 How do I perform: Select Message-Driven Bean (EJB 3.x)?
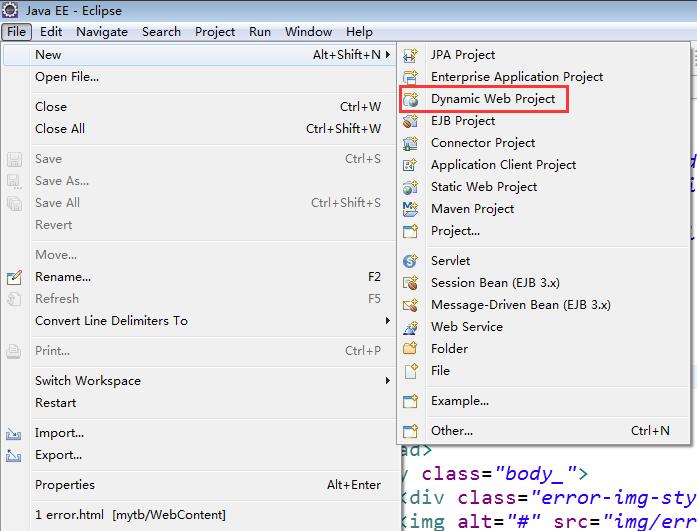click(544, 305)
